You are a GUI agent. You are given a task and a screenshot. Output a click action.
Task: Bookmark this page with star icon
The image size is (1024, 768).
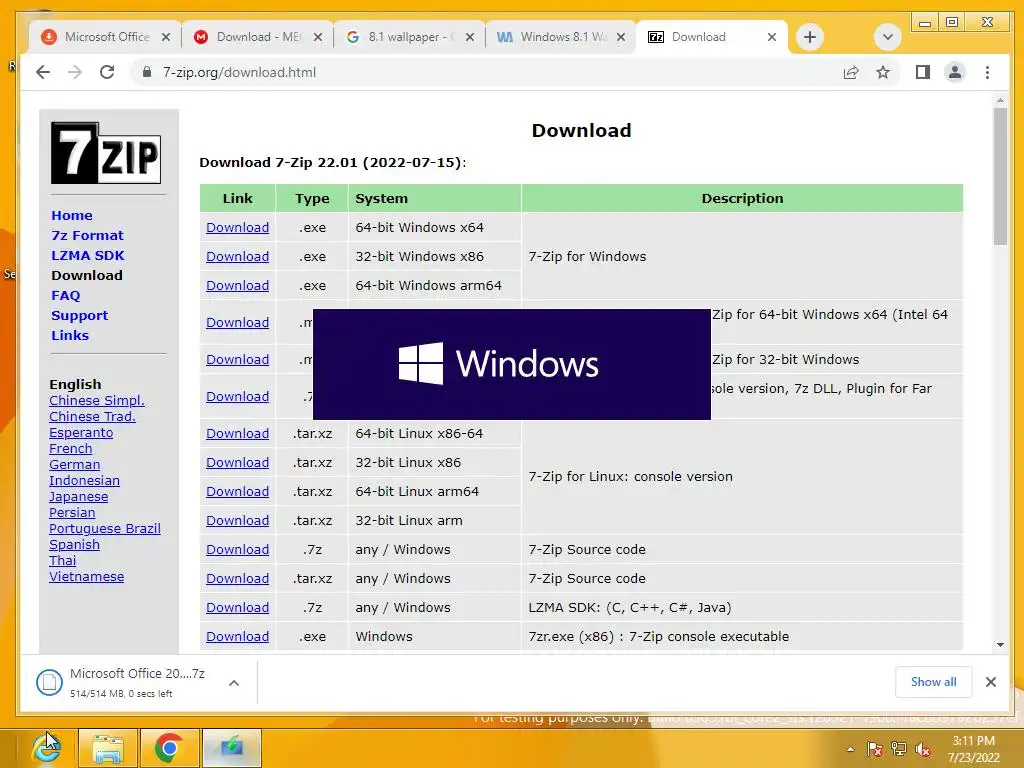click(883, 72)
